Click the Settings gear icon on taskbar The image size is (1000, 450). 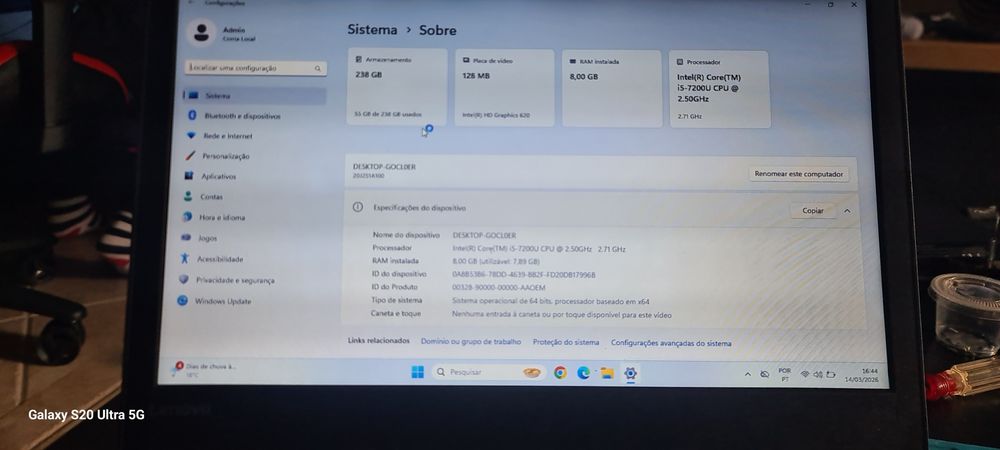630,374
